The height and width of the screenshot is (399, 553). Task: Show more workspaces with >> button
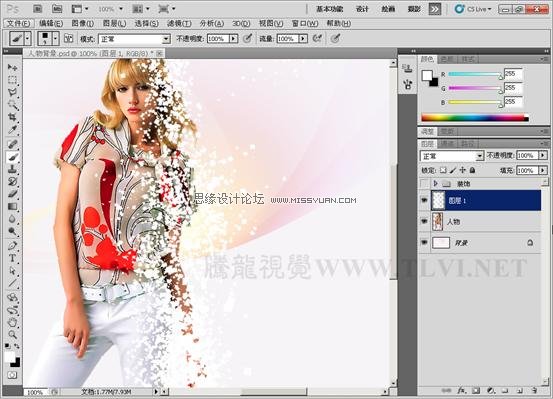coord(435,9)
